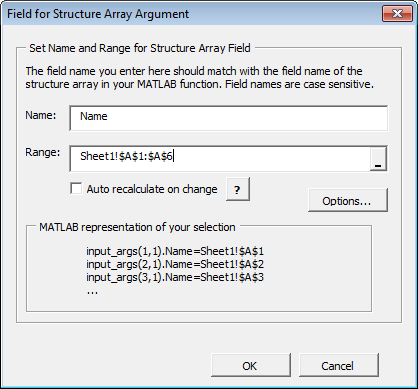
Task: Click the ellipsis below the preview lines
Action: [92, 292]
